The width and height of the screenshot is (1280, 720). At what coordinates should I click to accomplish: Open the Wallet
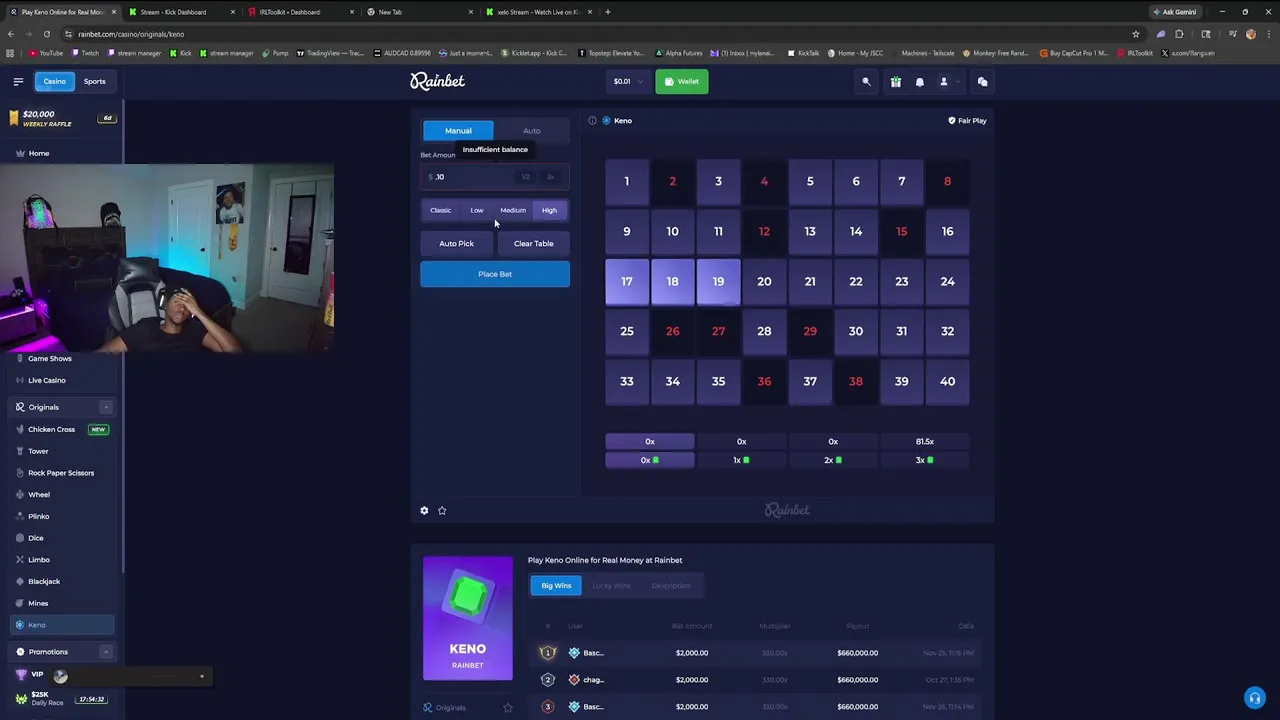tap(682, 81)
